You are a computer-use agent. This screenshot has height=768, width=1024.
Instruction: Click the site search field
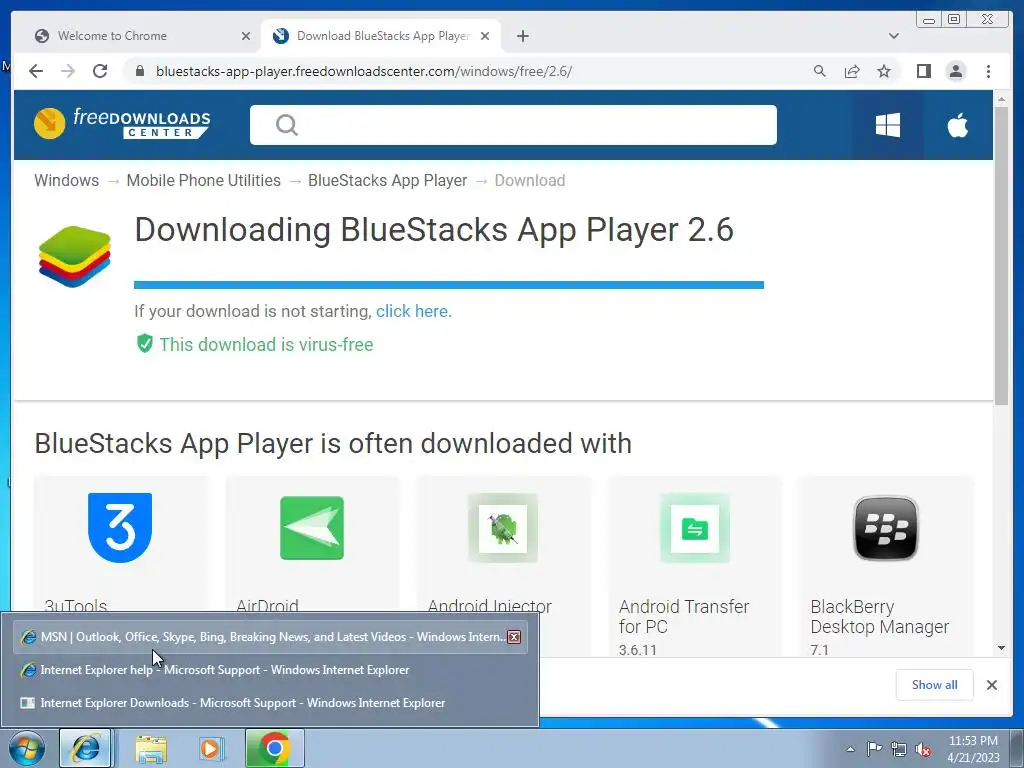(x=513, y=125)
